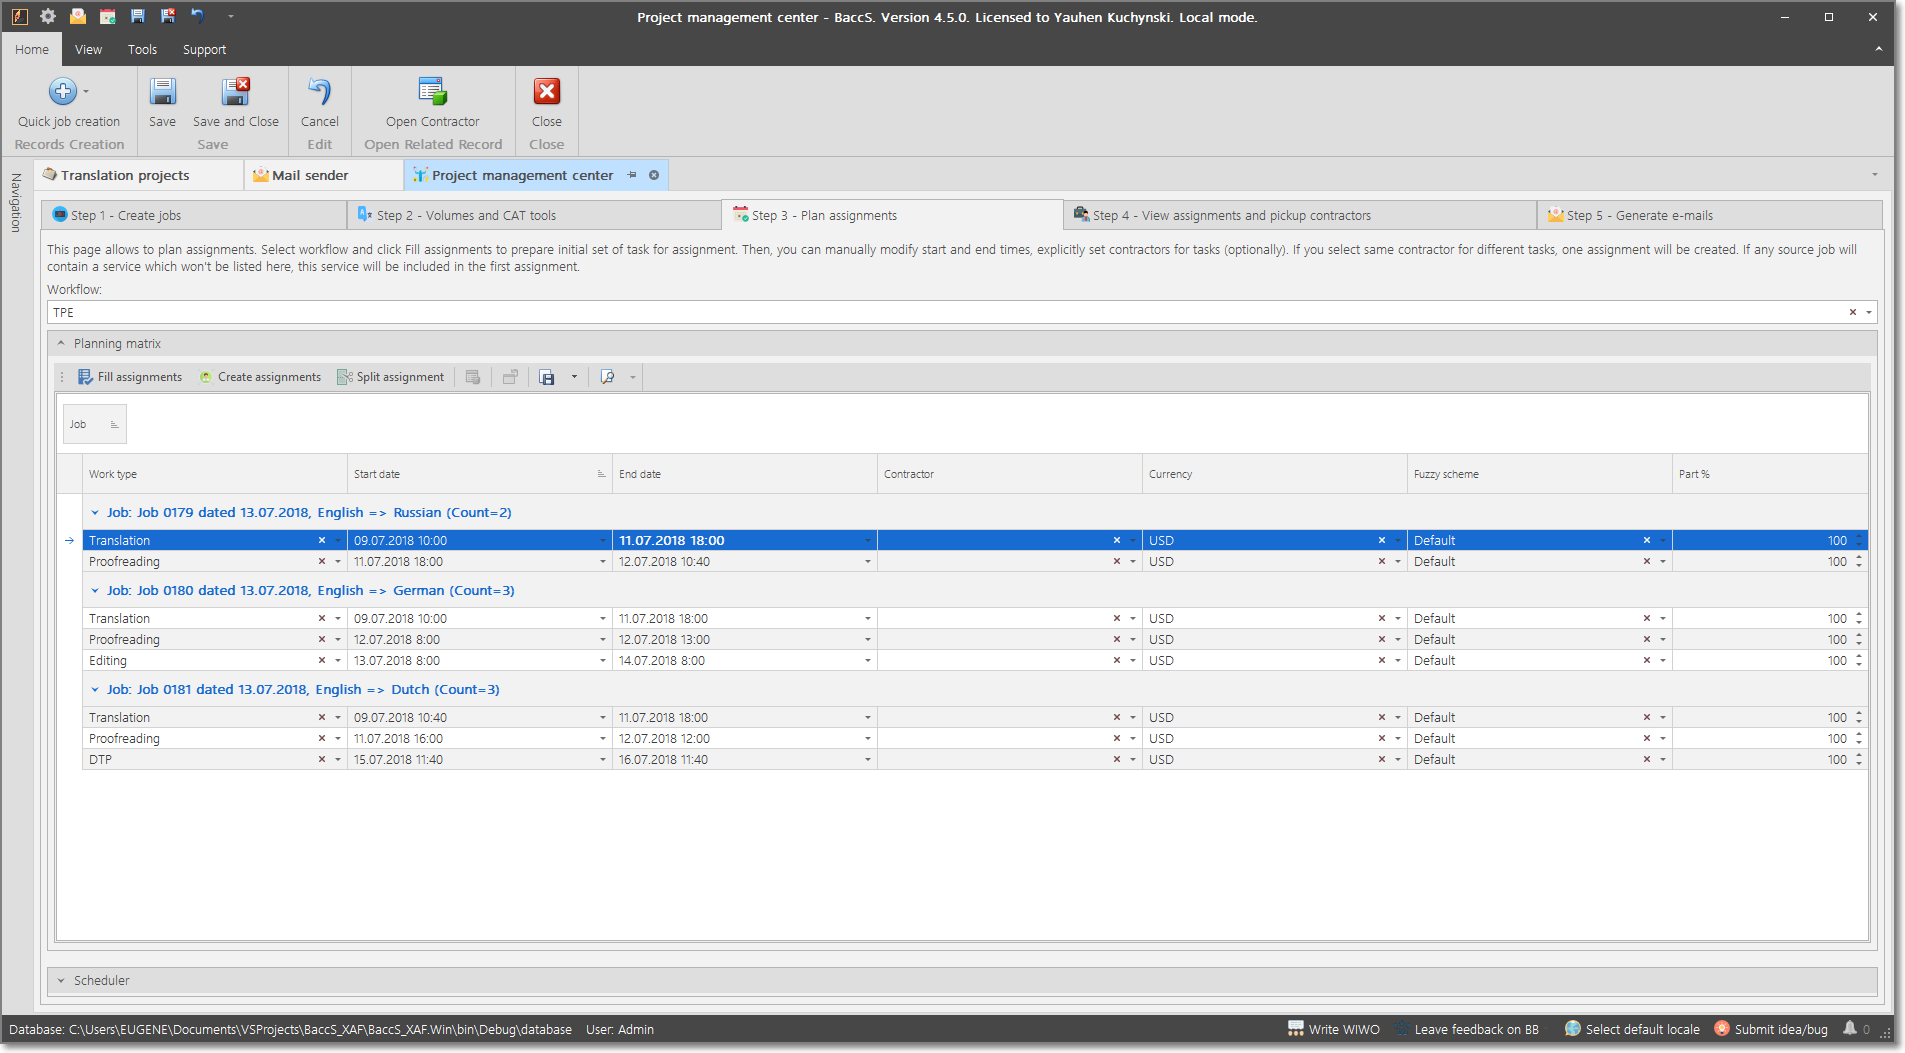The image size is (1905, 1053).
Task: Open Currency dropdown in Editing row
Action: pyautogui.click(x=1397, y=661)
